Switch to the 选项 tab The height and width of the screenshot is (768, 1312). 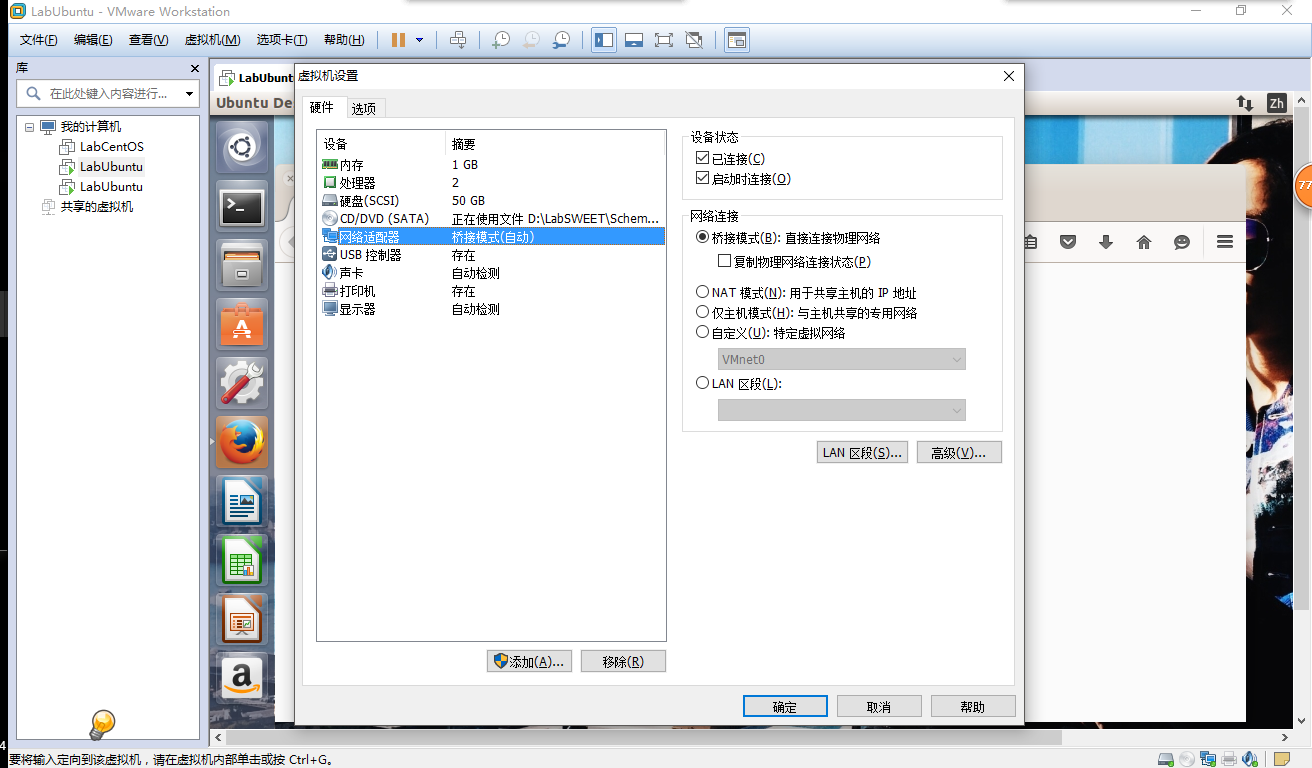pos(364,109)
